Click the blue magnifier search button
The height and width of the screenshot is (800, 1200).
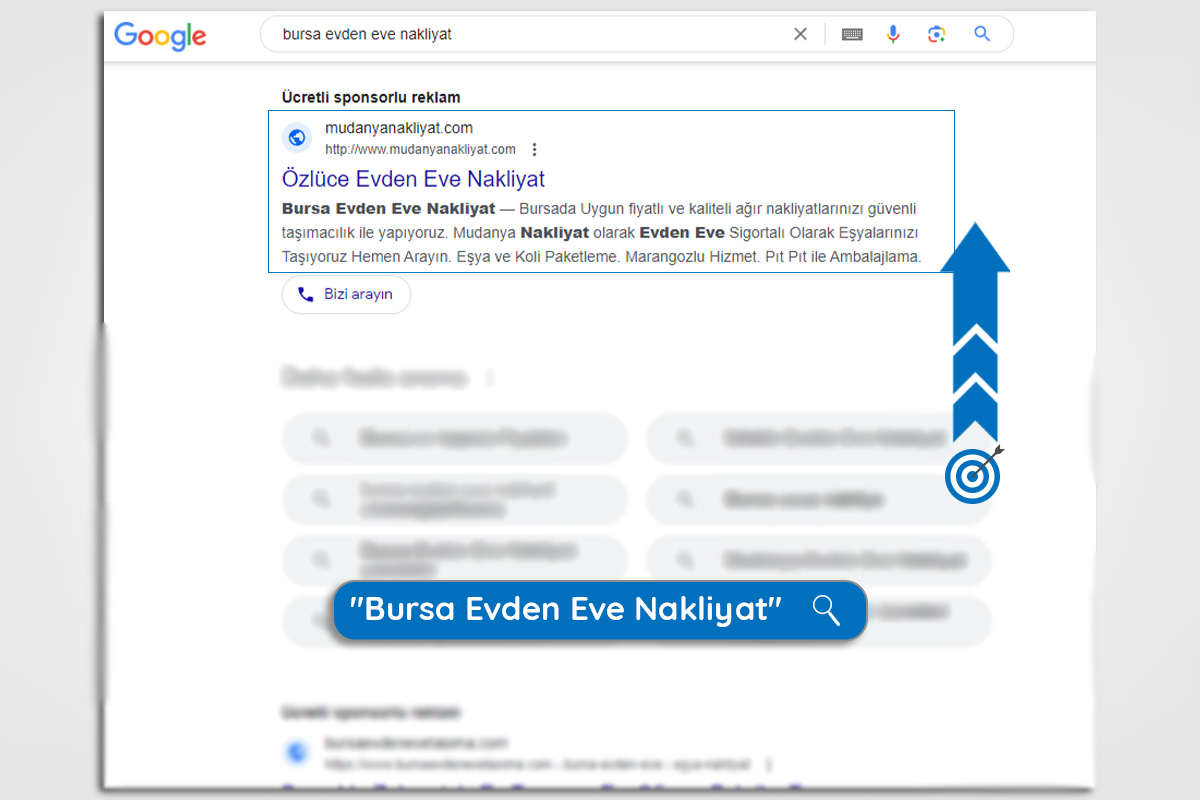pos(982,34)
